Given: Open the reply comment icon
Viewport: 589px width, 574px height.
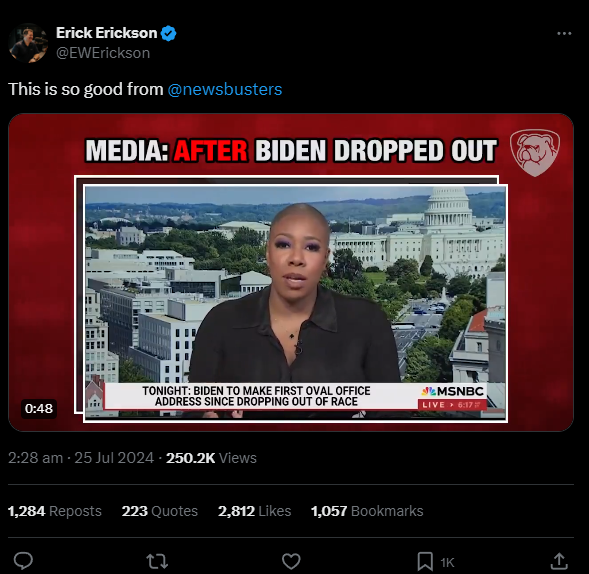Looking at the screenshot, I should point(23,561).
